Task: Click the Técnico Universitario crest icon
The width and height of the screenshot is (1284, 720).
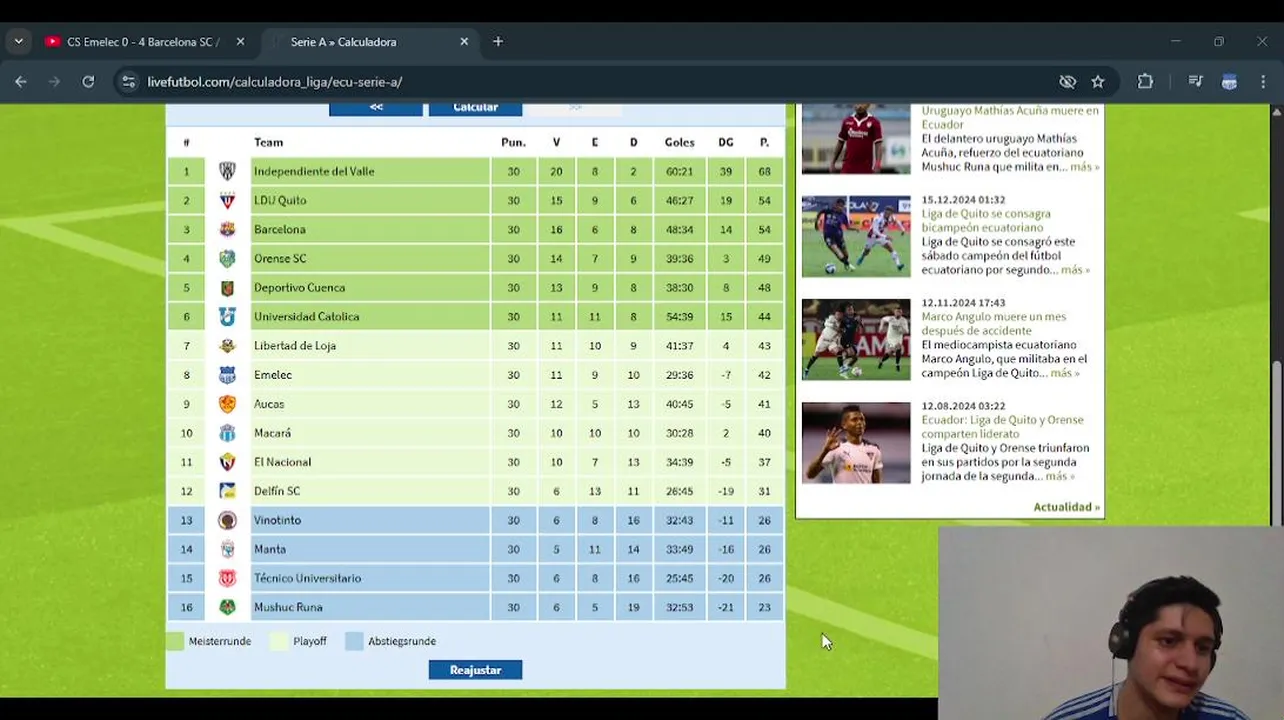Action: [227, 578]
